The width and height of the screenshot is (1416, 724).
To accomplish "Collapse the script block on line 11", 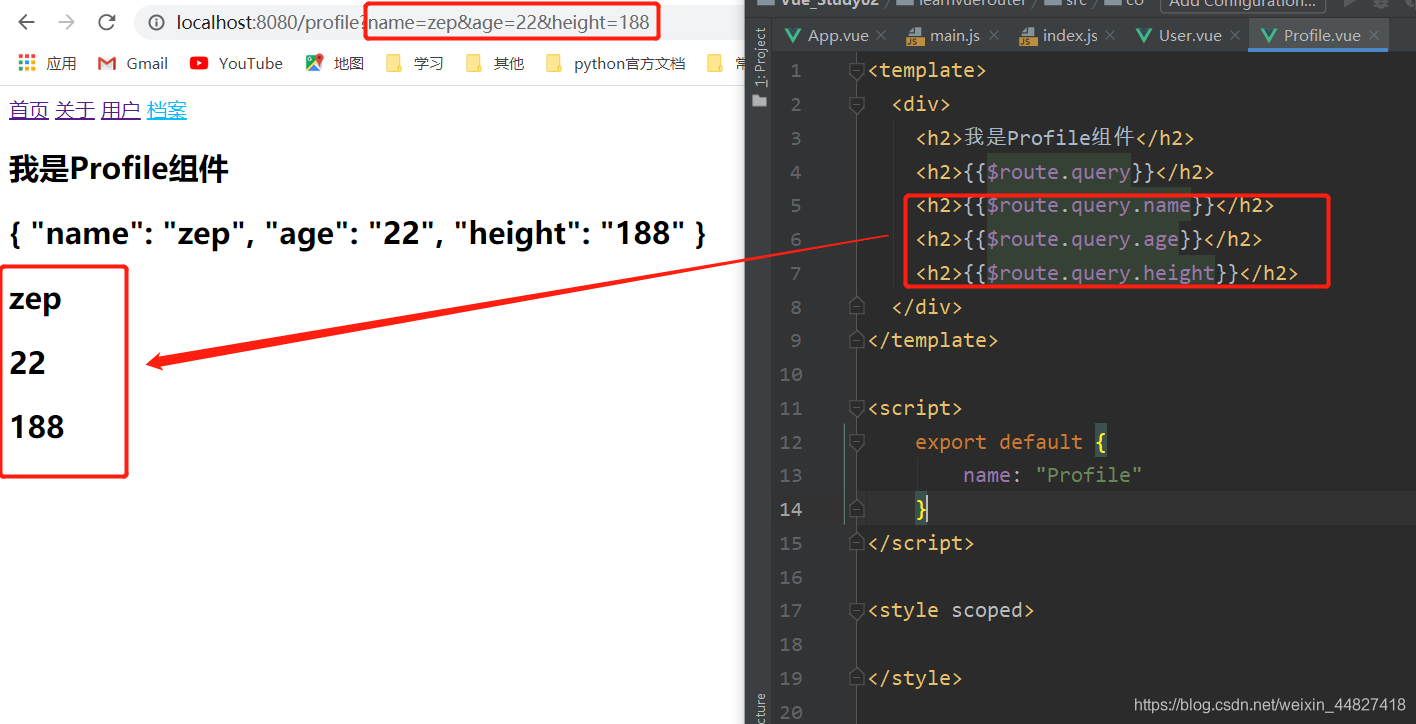I will coord(856,408).
